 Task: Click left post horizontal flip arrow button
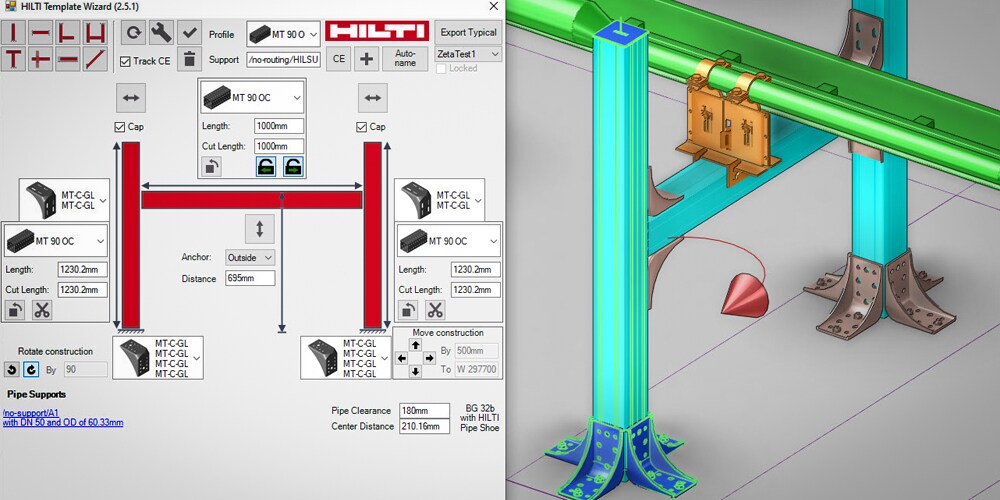tap(131, 98)
